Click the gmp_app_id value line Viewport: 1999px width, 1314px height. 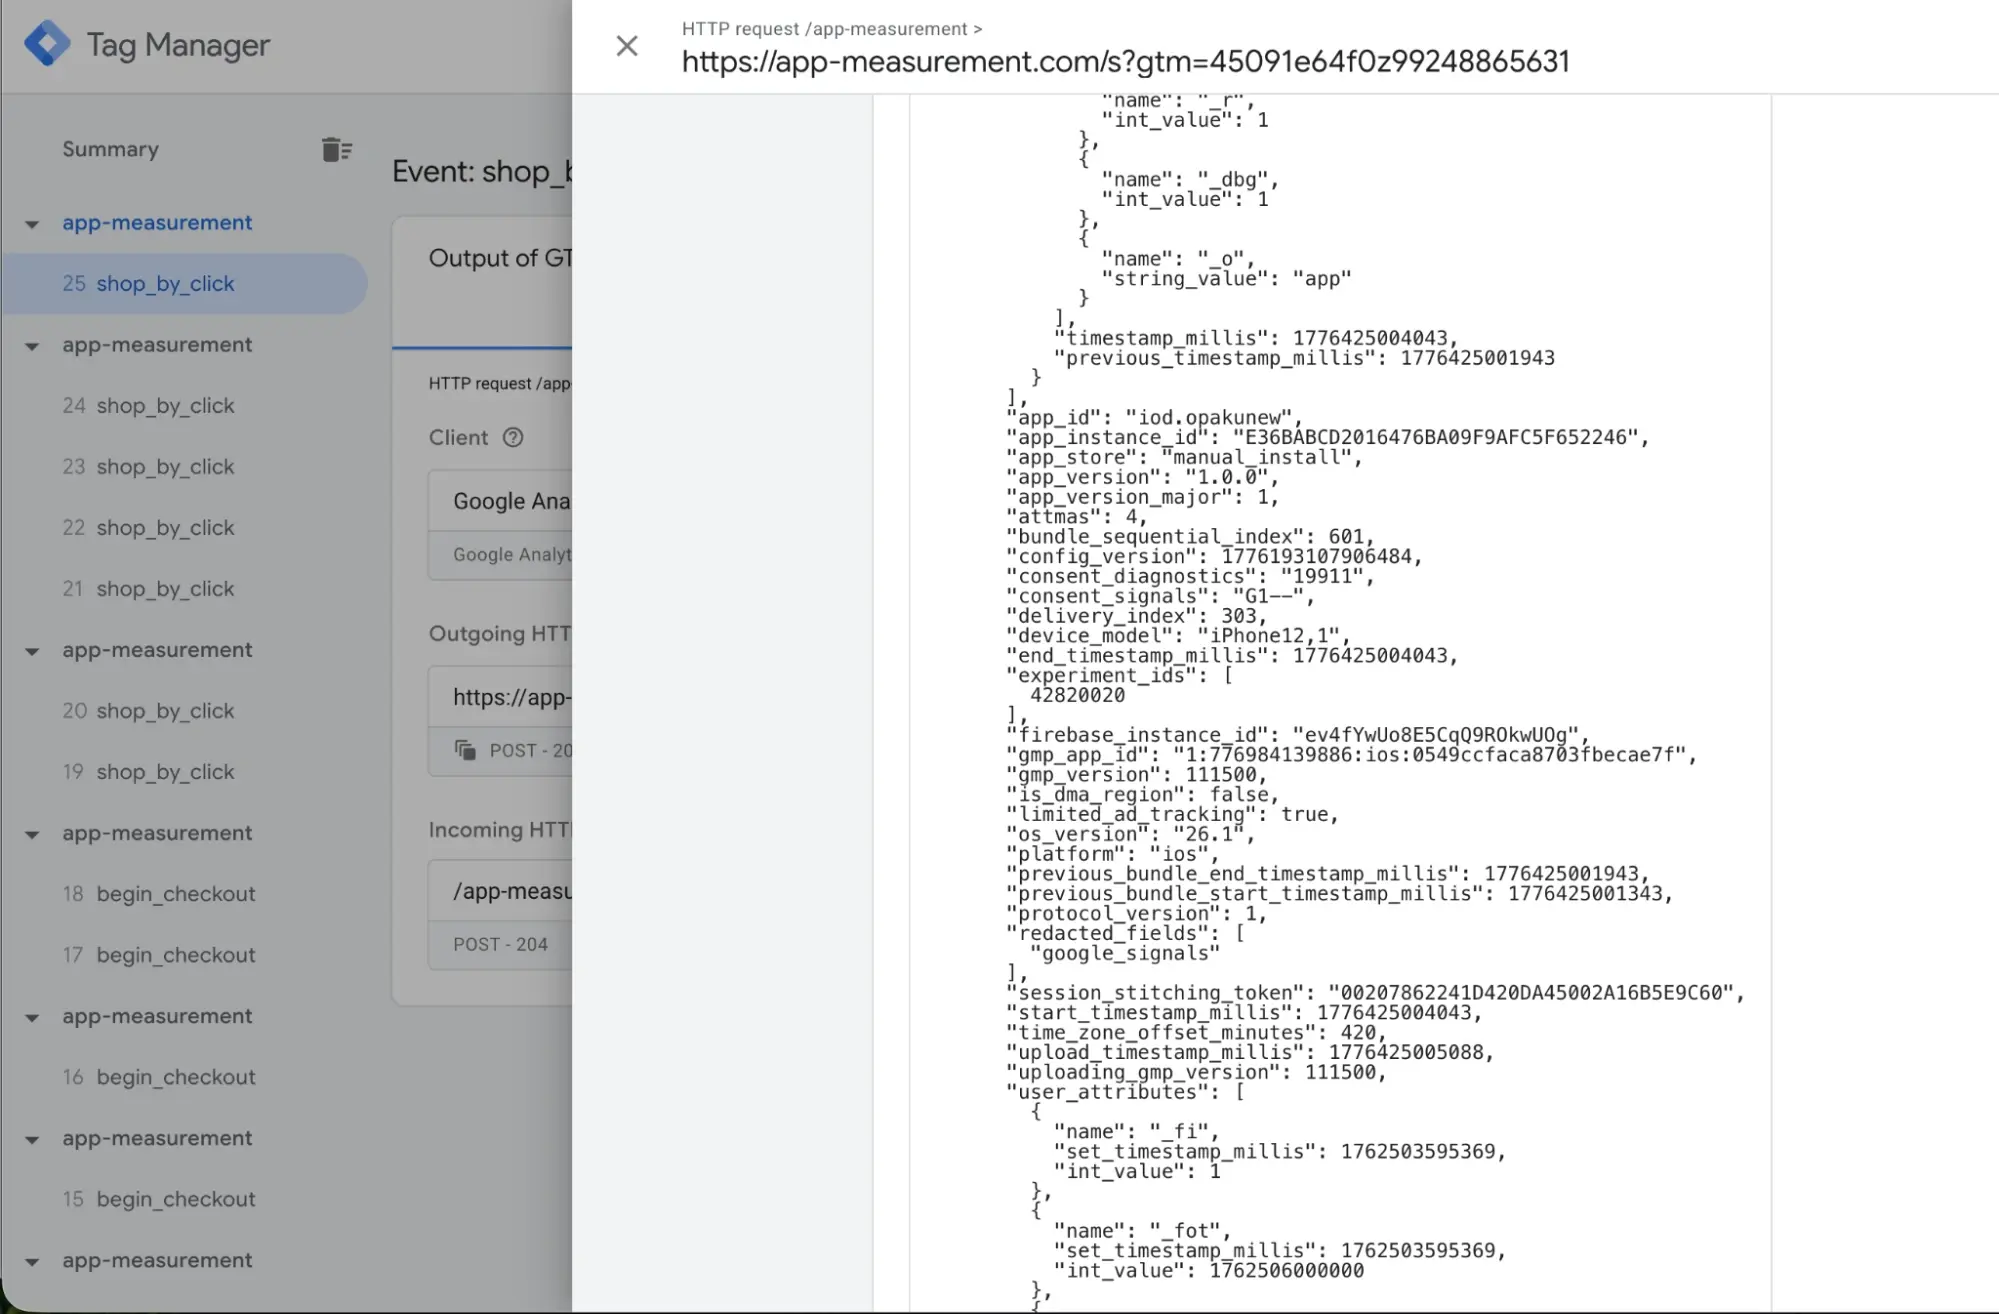point(1351,754)
